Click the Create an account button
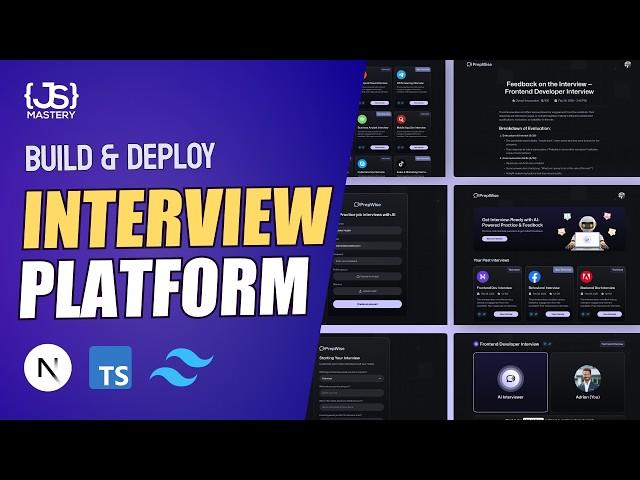 tap(367, 304)
